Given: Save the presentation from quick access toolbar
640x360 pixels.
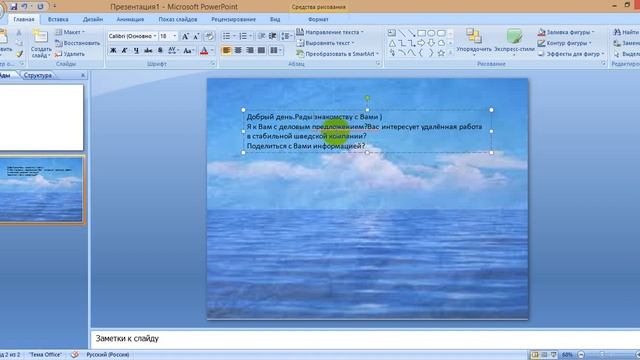Looking at the screenshot, I should [x=13, y=7].
